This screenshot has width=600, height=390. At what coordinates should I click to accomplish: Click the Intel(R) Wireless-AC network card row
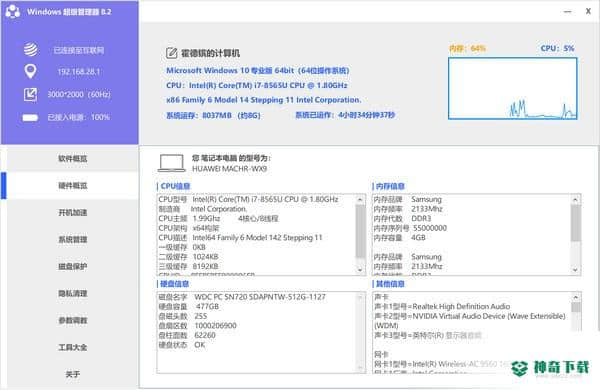click(x=442, y=364)
